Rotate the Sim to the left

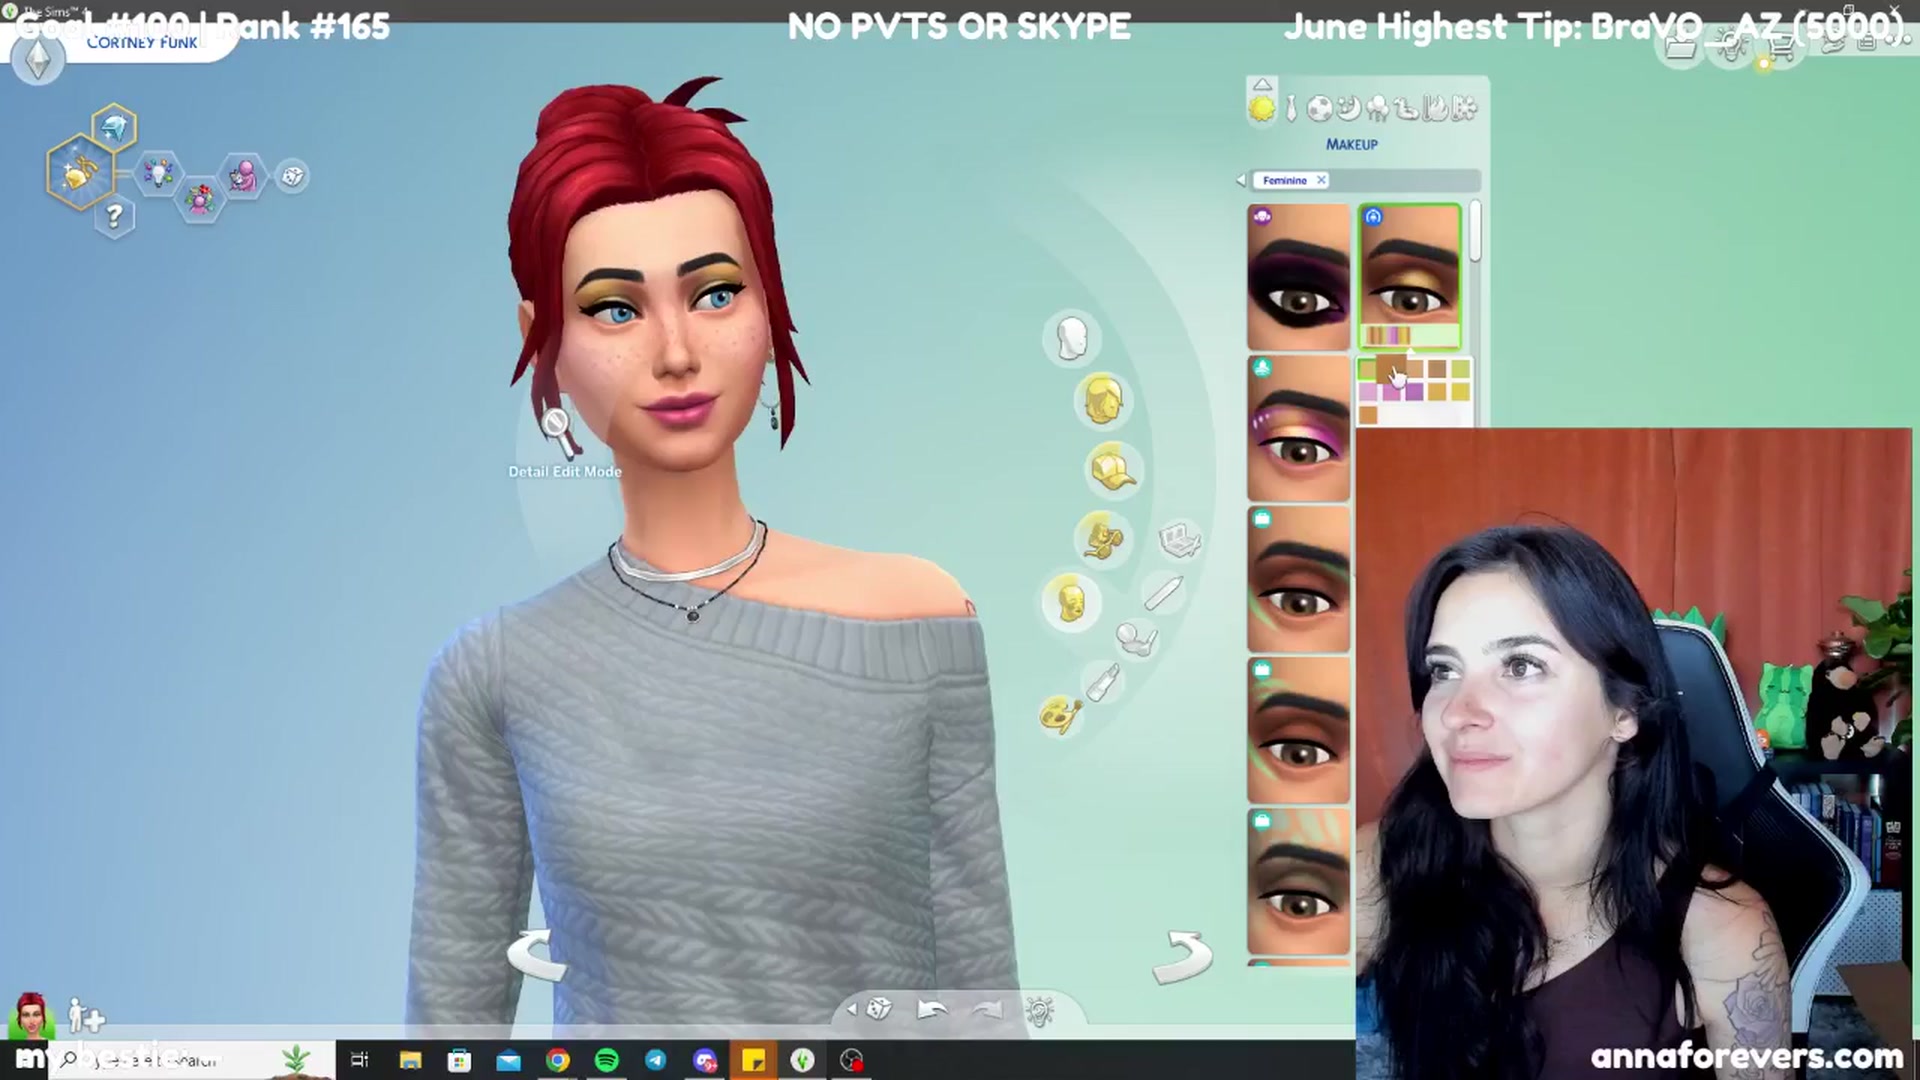(x=537, y=955)
